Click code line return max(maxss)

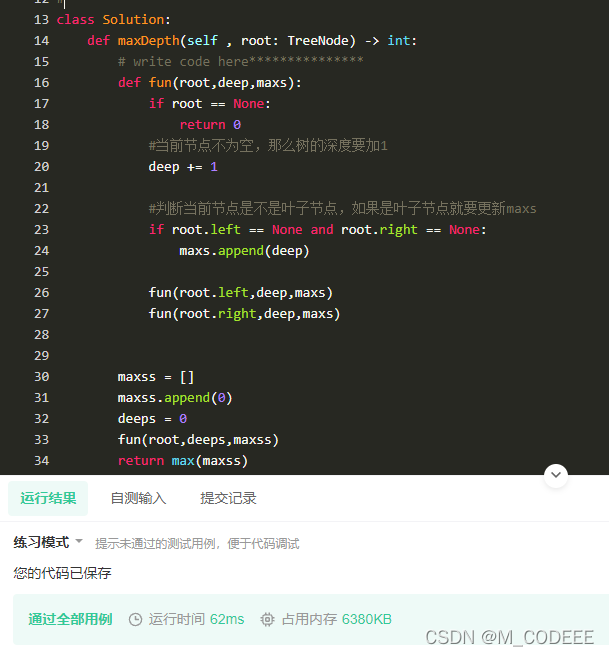183,461
